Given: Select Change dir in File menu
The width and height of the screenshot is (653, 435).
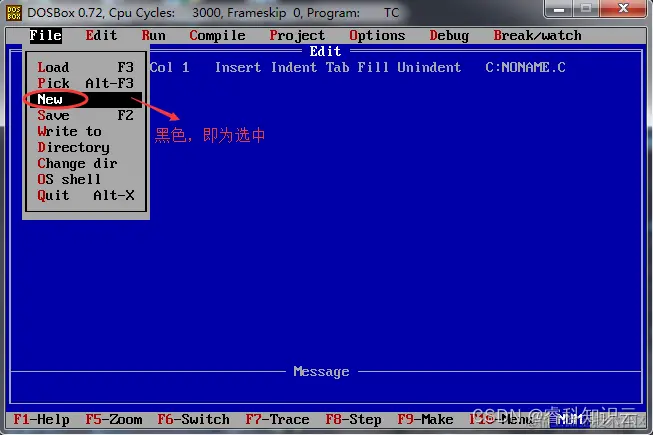Looking at the screenshot, I should click(85, 163).
